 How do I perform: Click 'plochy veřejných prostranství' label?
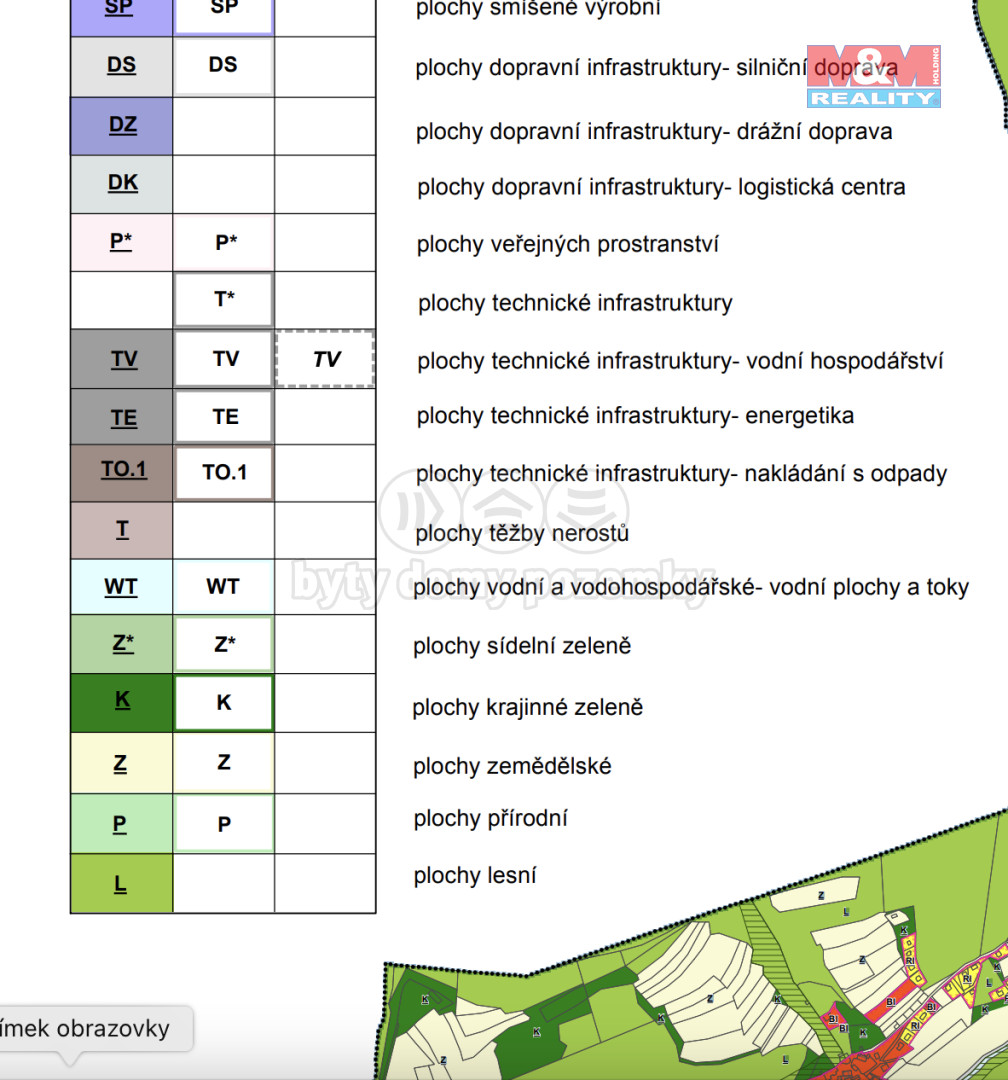point(567,244)
